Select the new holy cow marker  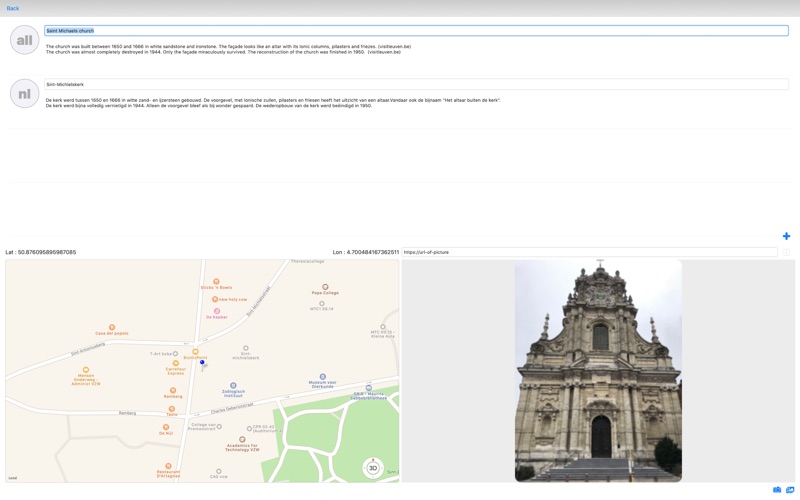tap(215, 299)
